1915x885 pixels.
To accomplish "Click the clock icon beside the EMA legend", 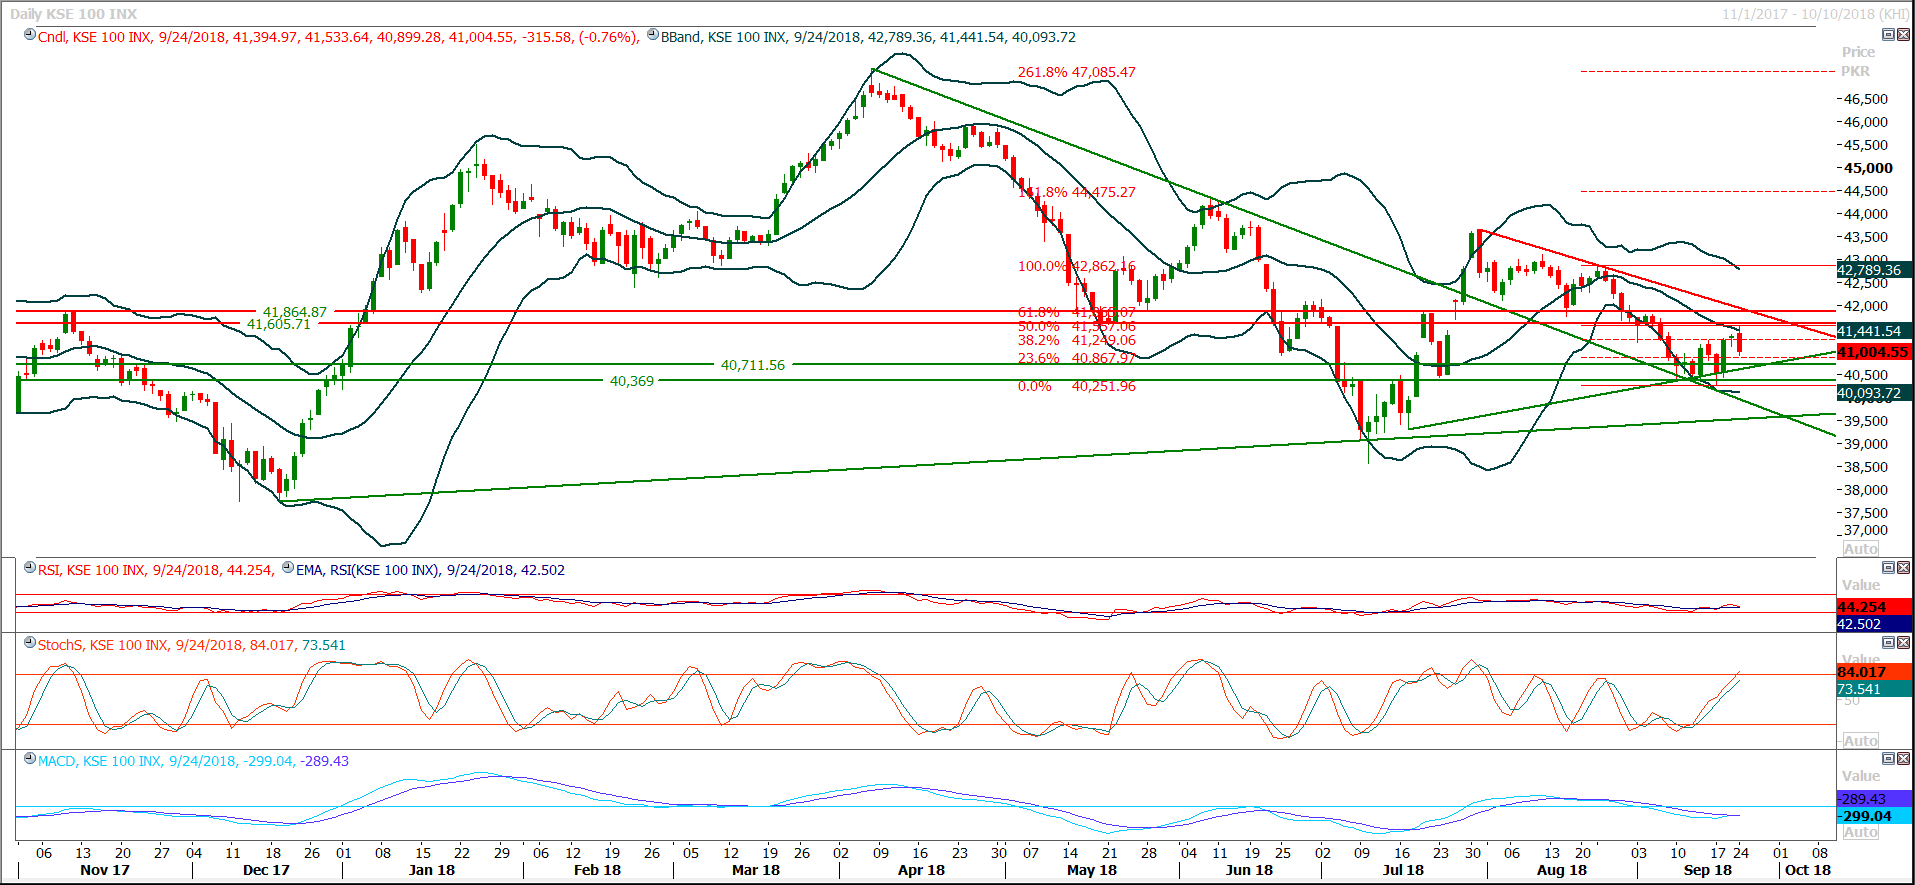I will pos(288,568).
